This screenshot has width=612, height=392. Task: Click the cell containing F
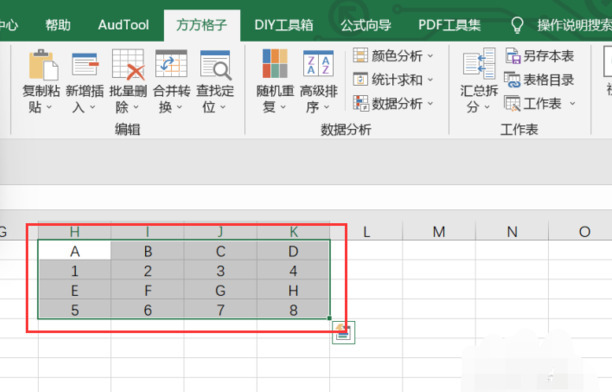(x=148, y=290)
